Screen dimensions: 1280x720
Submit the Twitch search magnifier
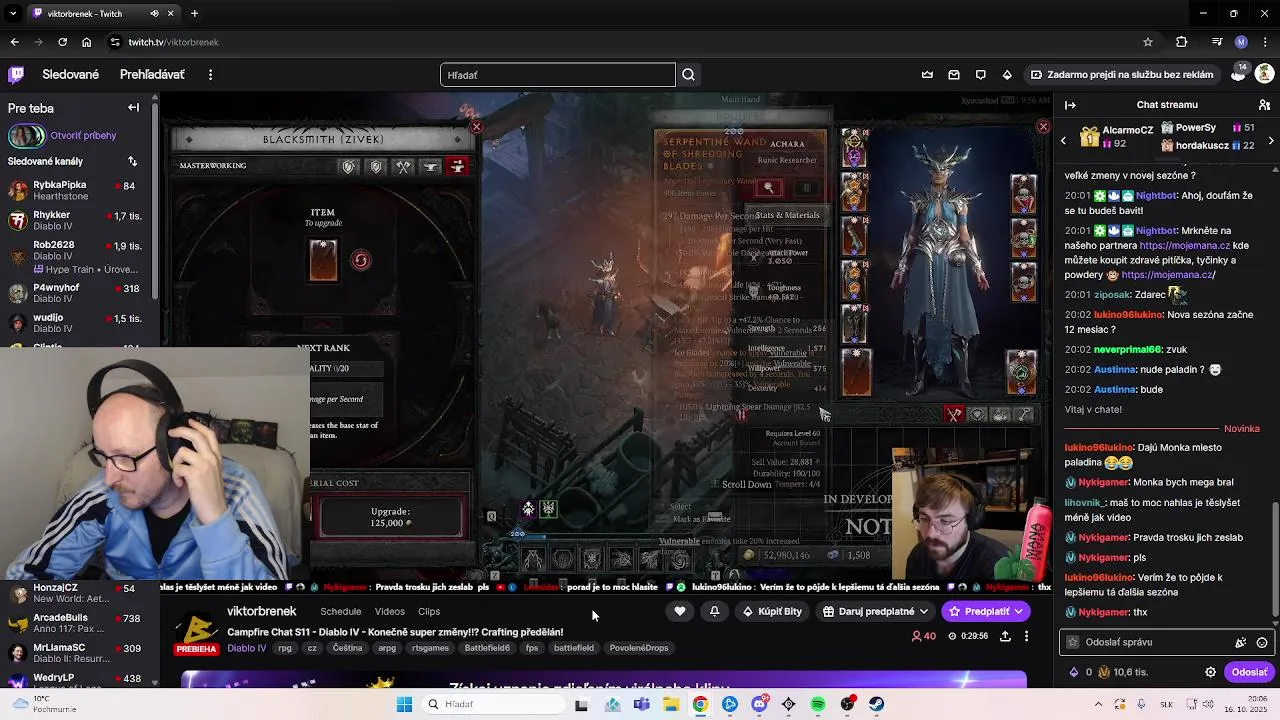coord(688,75)
